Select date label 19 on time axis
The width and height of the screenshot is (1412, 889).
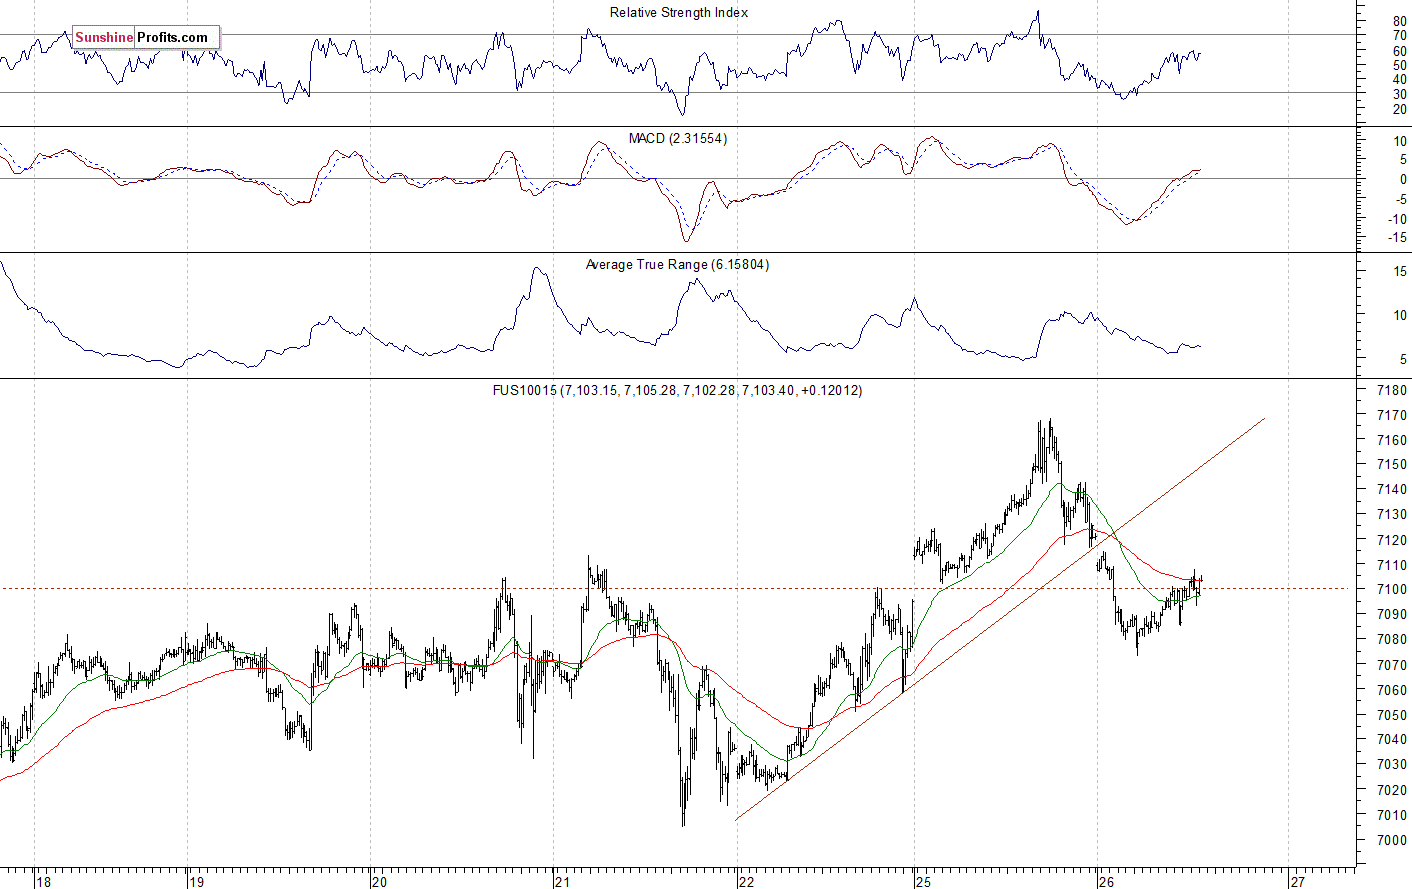click(x=197, y=882)
